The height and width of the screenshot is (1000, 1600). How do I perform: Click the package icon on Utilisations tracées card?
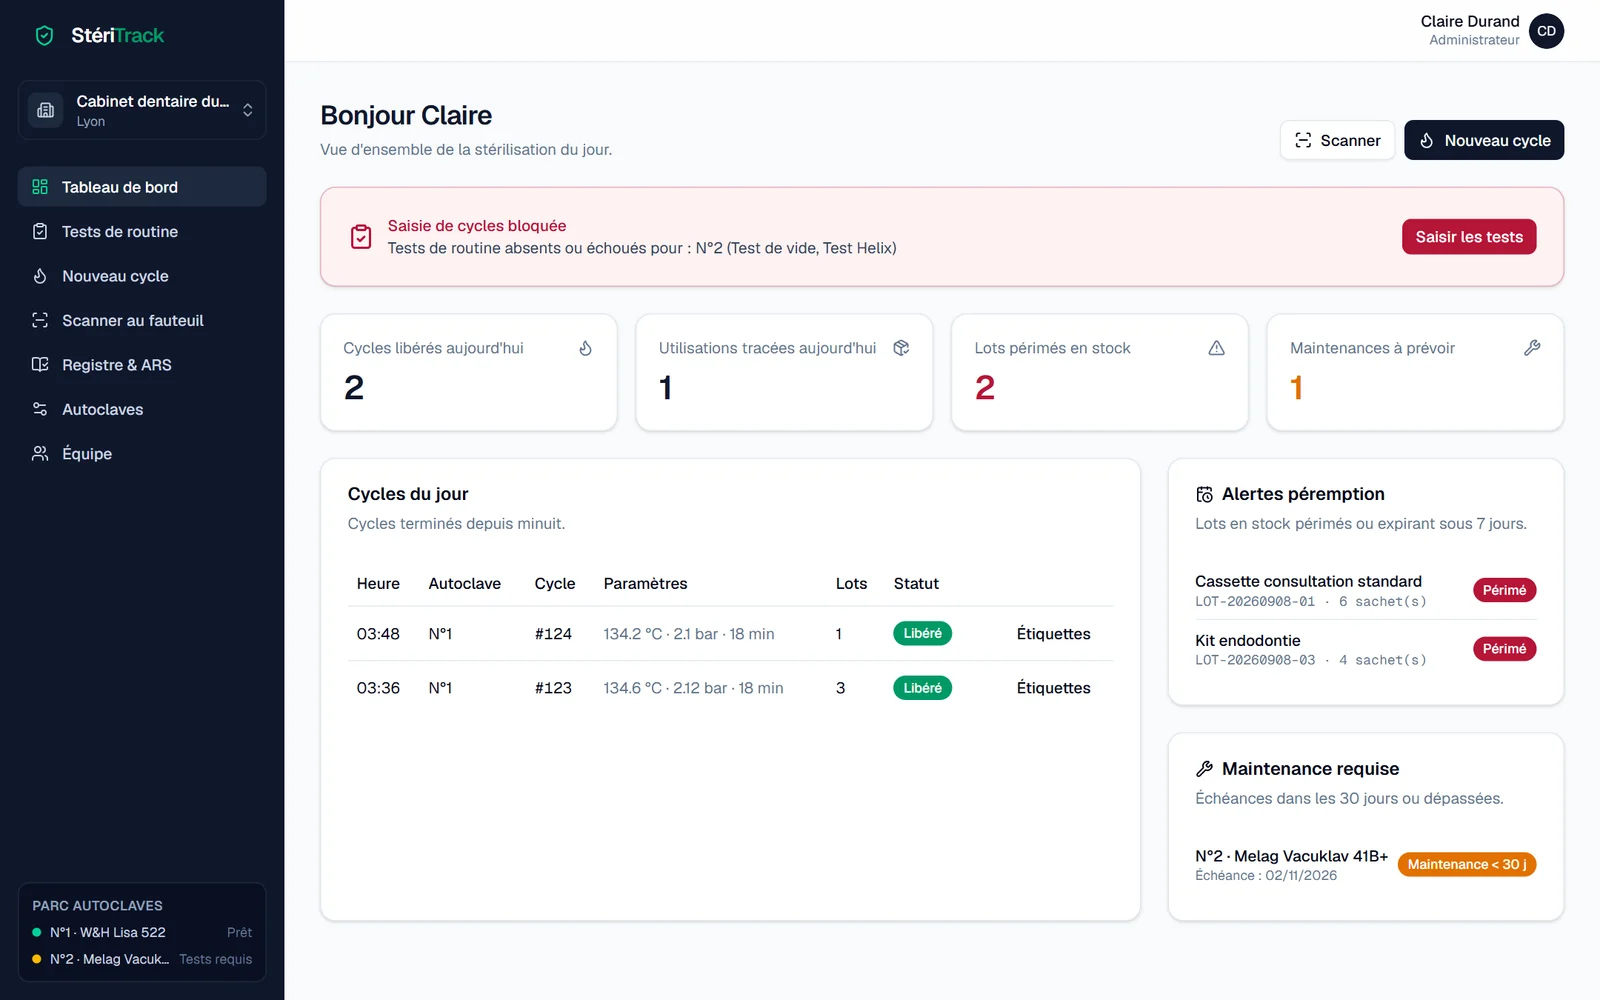(x=901, y=348)
